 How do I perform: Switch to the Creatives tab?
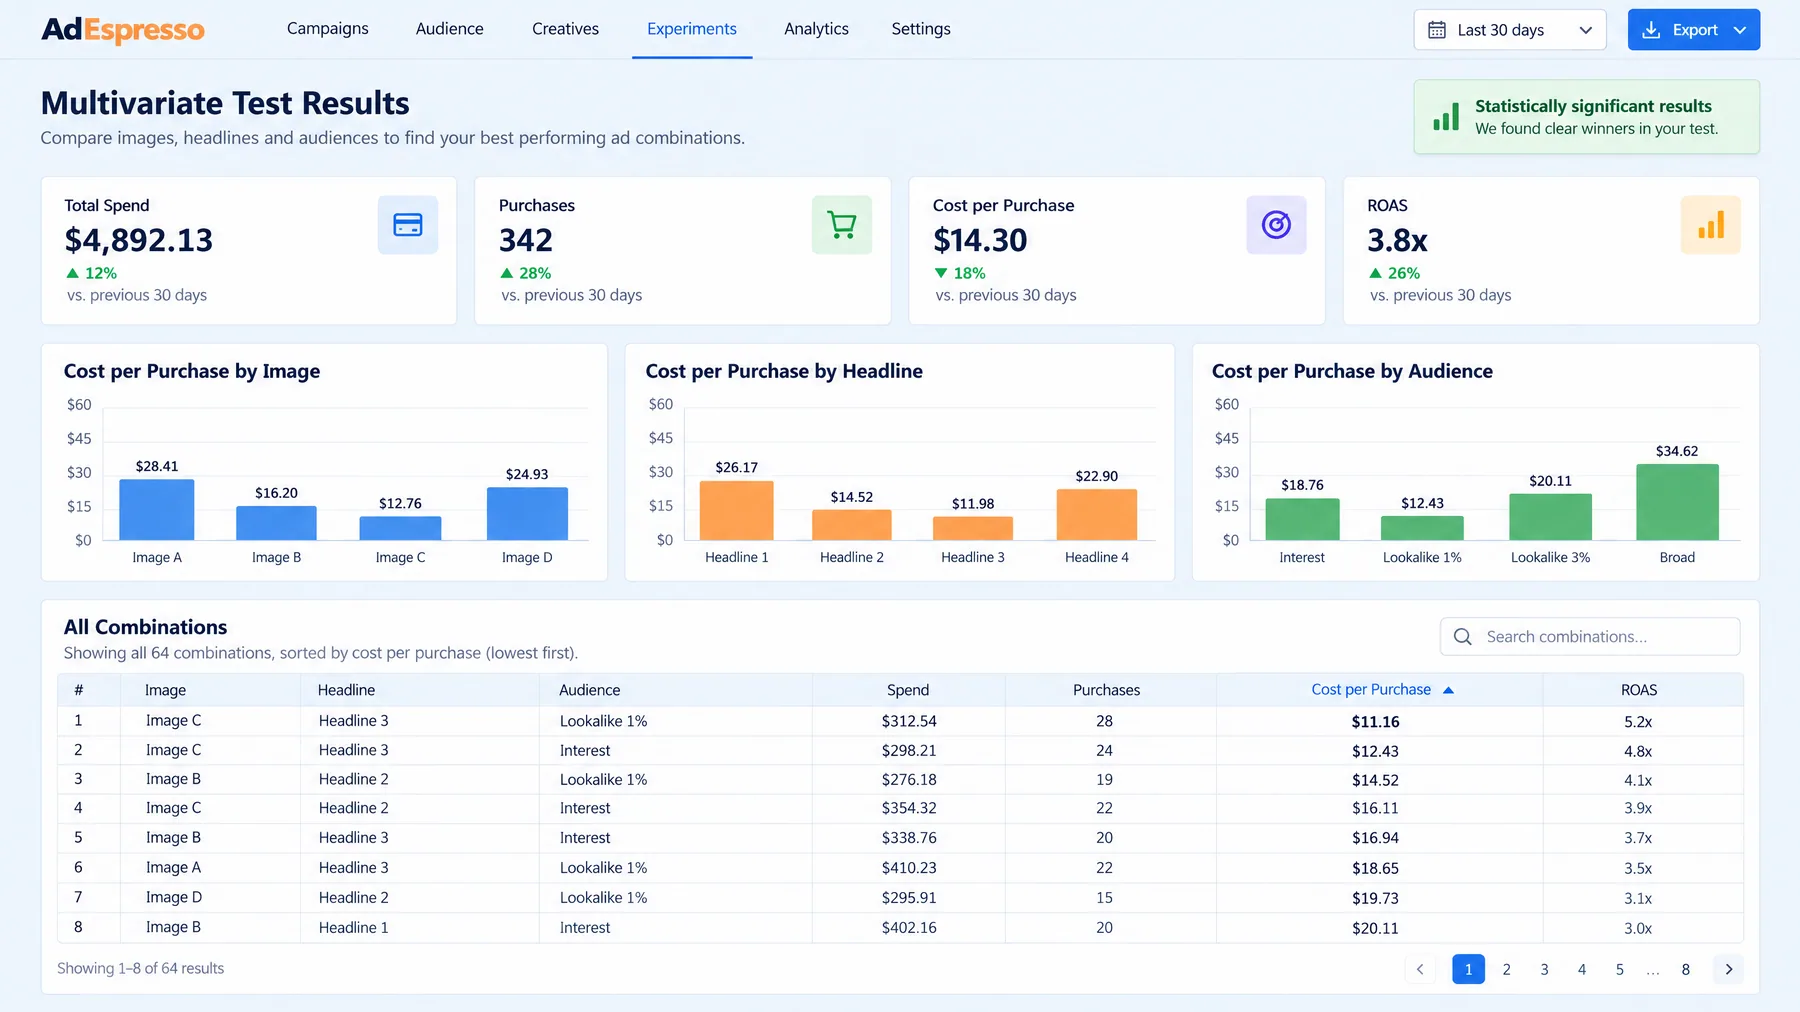coord(565,29)
